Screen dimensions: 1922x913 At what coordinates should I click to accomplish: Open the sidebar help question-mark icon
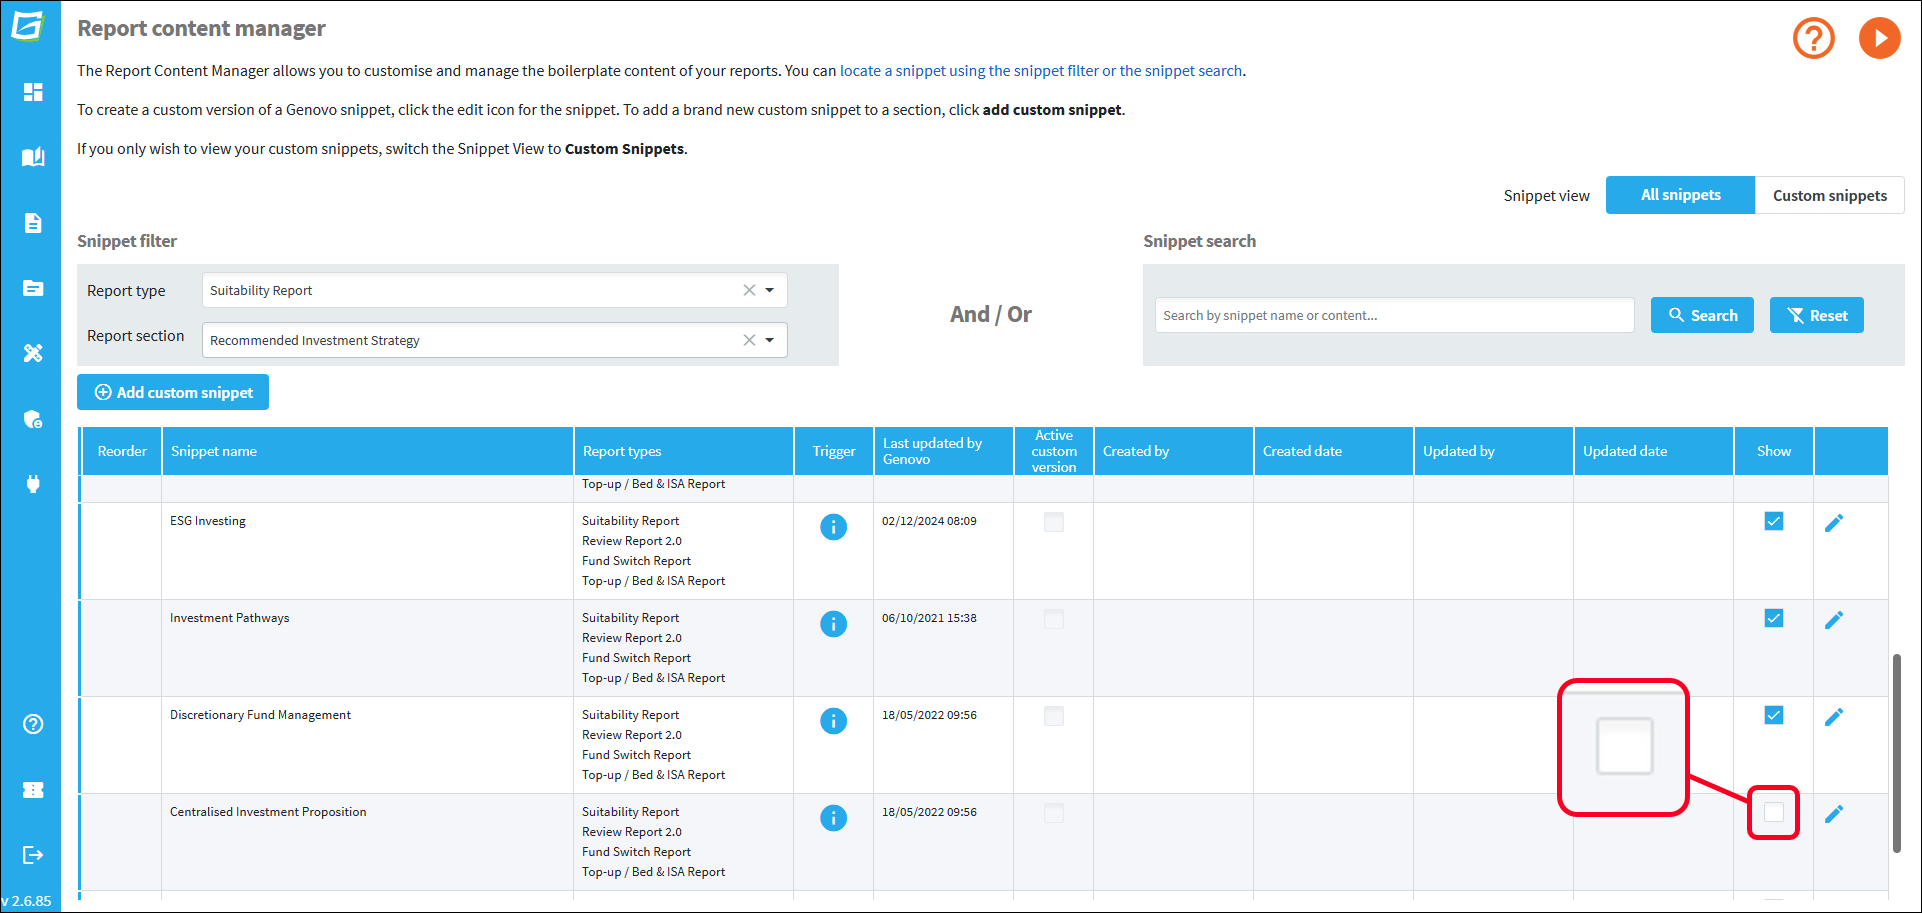pos(33,724)
